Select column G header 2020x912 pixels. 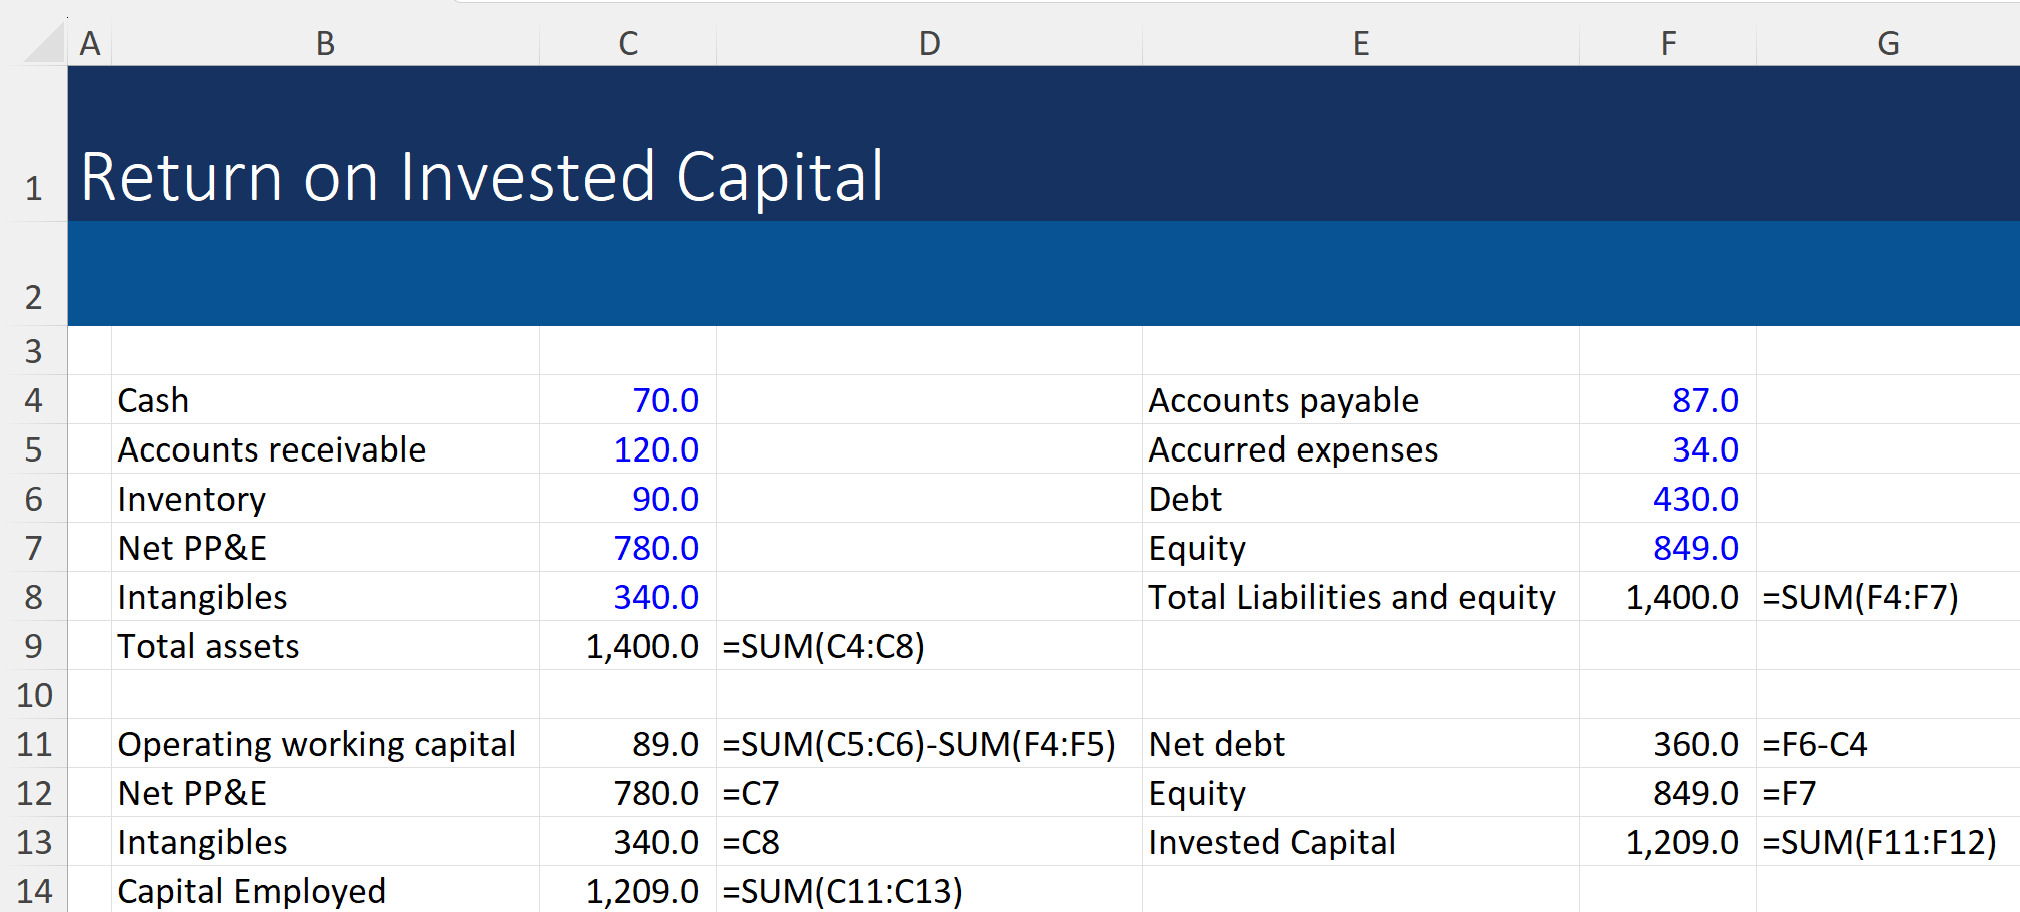1888,43
